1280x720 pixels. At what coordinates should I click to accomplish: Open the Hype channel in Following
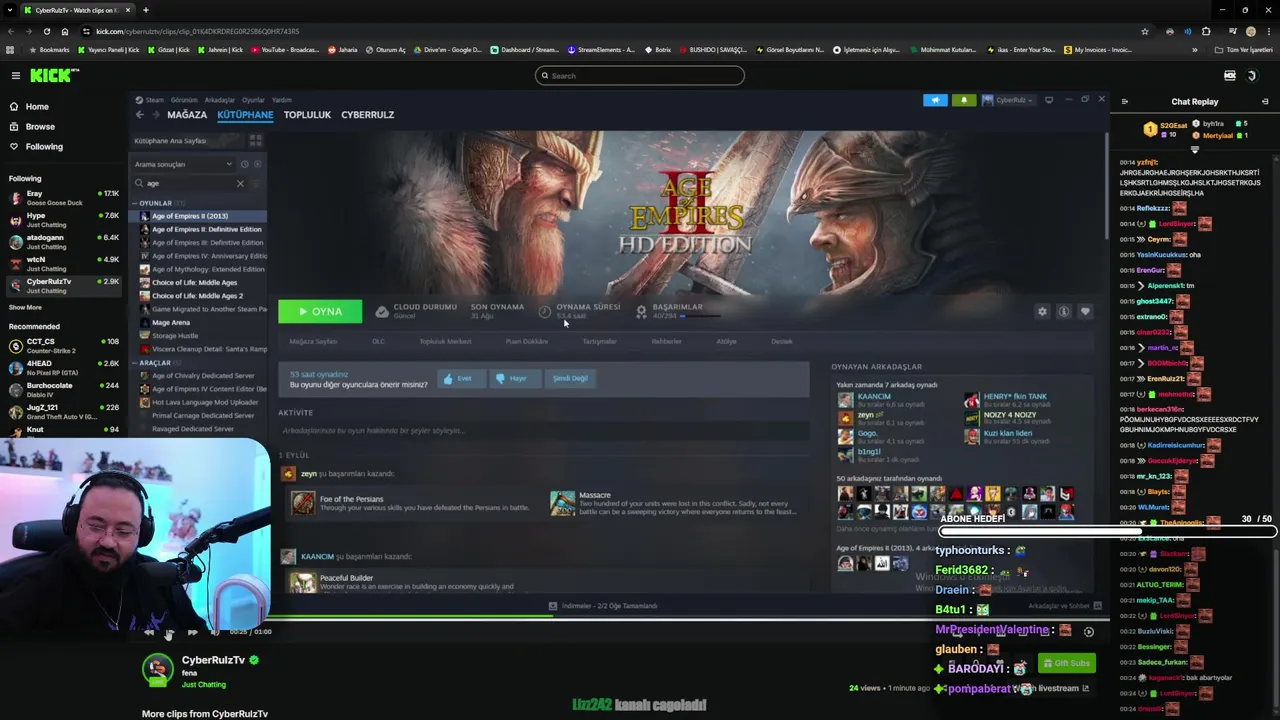62,219
